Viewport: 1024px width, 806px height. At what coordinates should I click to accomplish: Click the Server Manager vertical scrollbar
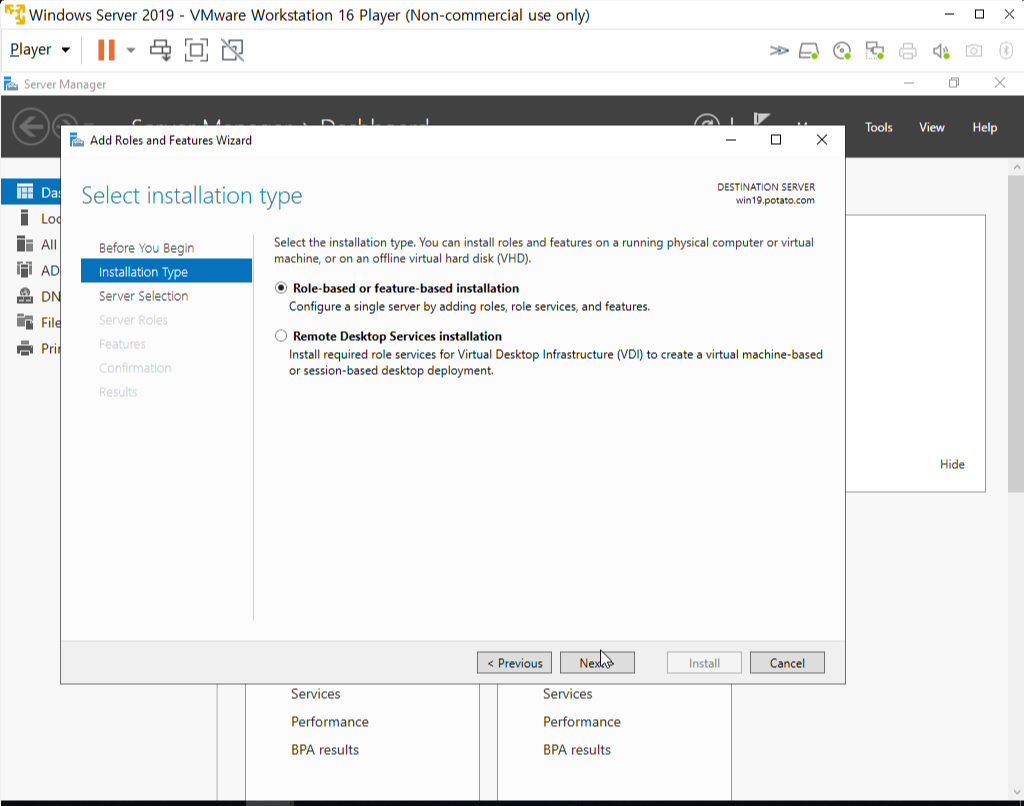(1016, 333)
